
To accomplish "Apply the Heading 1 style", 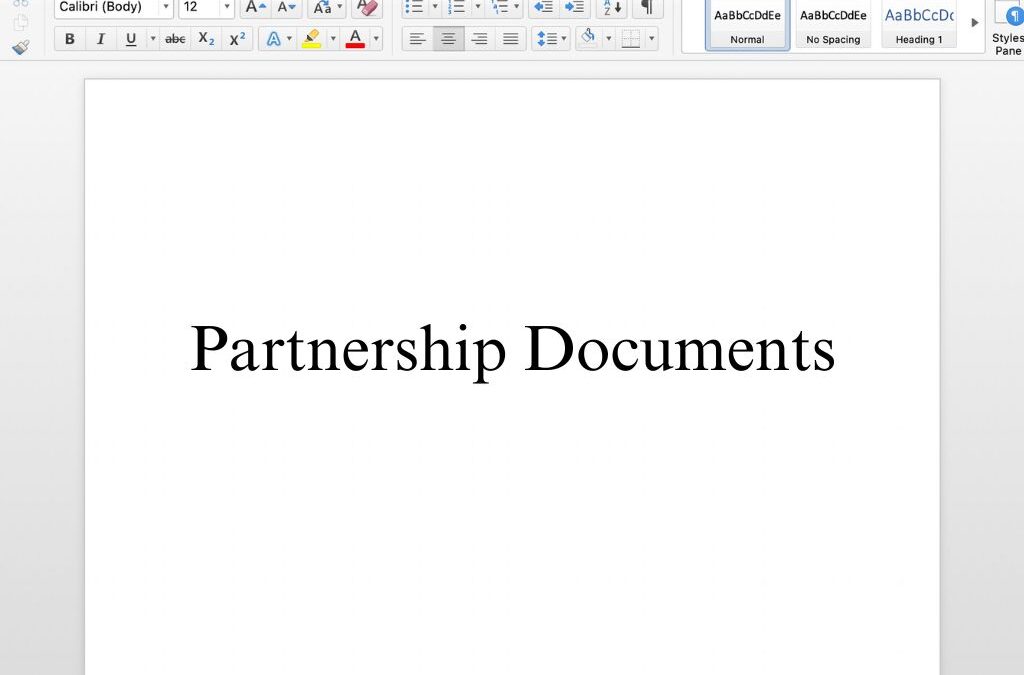I will 919,24.
